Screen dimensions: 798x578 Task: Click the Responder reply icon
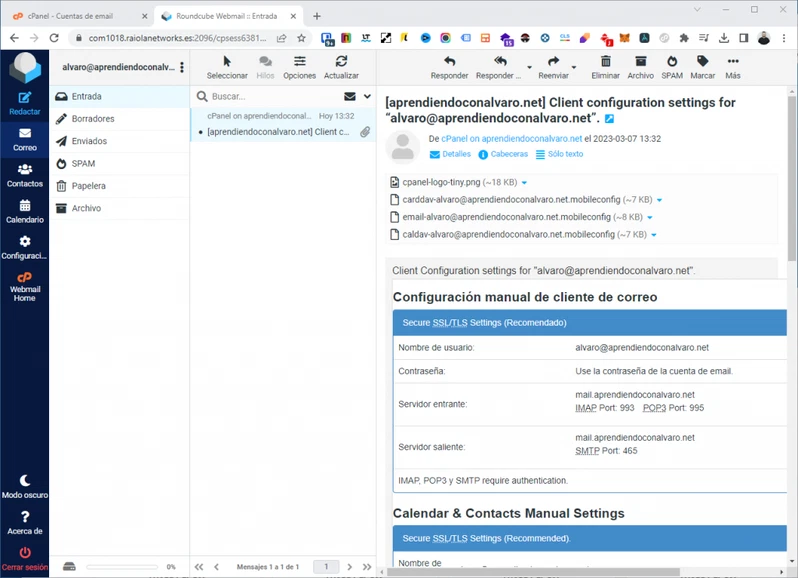449,62
